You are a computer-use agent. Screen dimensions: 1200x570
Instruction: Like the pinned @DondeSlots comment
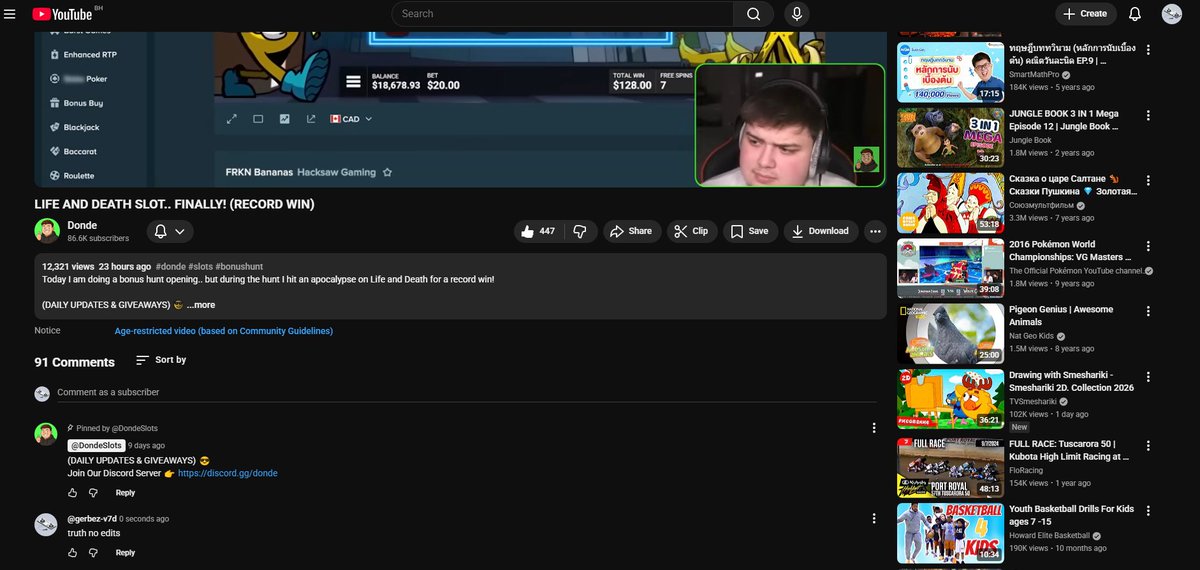click(73, 493)
